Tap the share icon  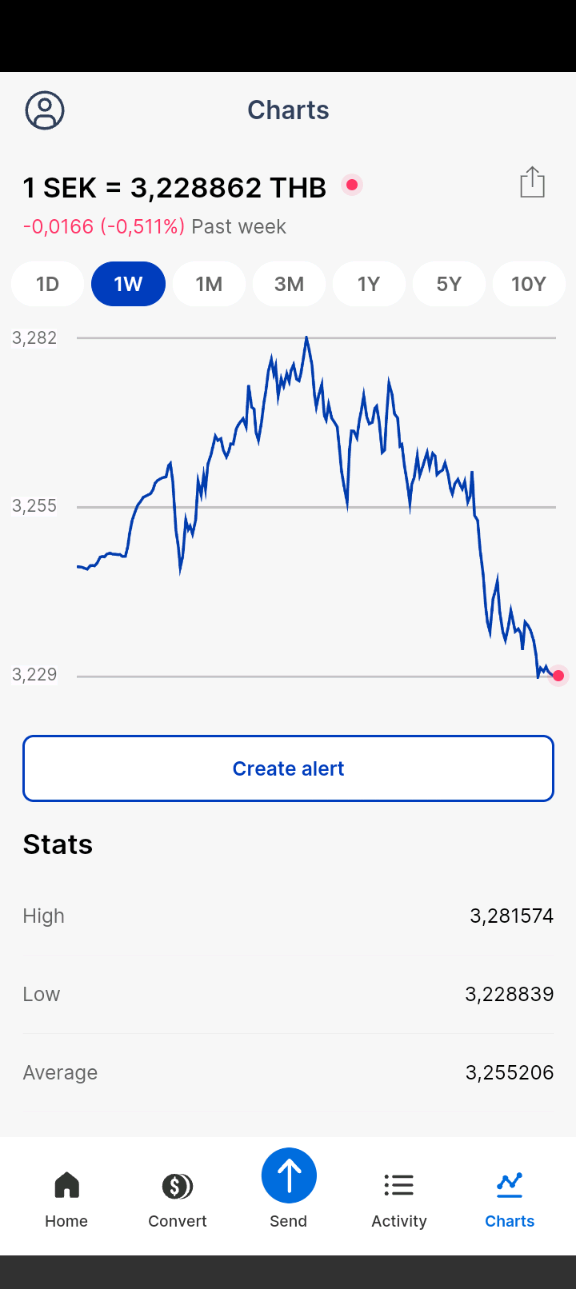[x=532, y=183]
